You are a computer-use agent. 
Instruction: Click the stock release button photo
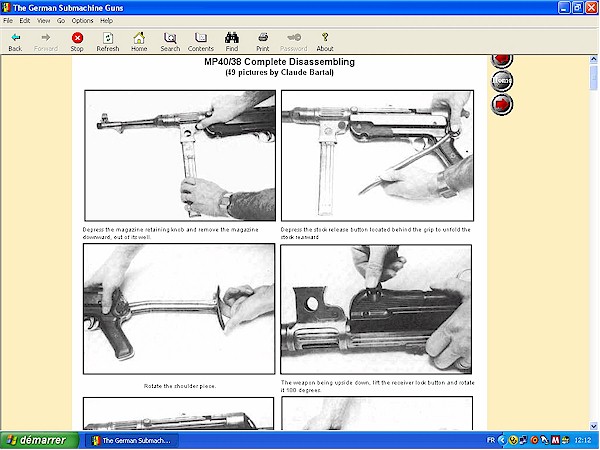coord(377,155)
